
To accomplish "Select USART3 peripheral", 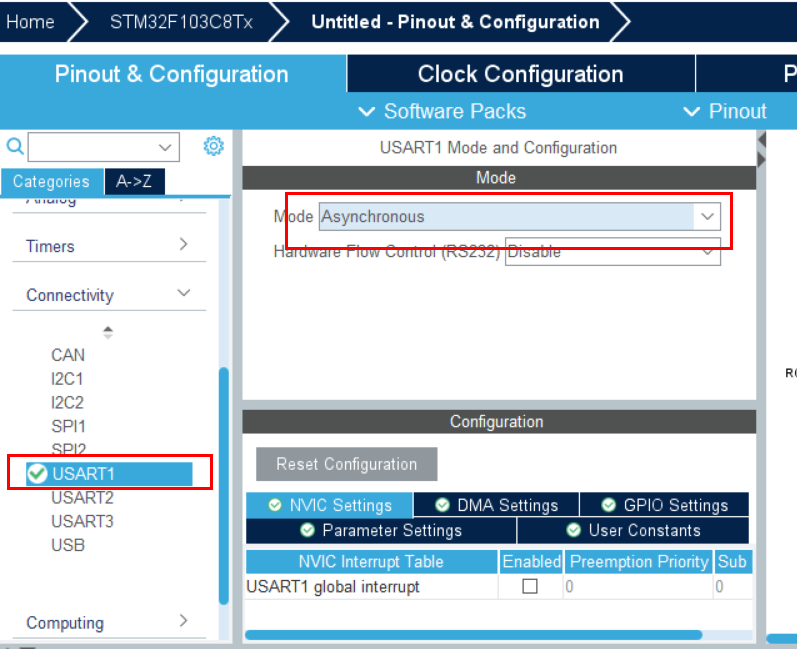I will pos(82,521).
